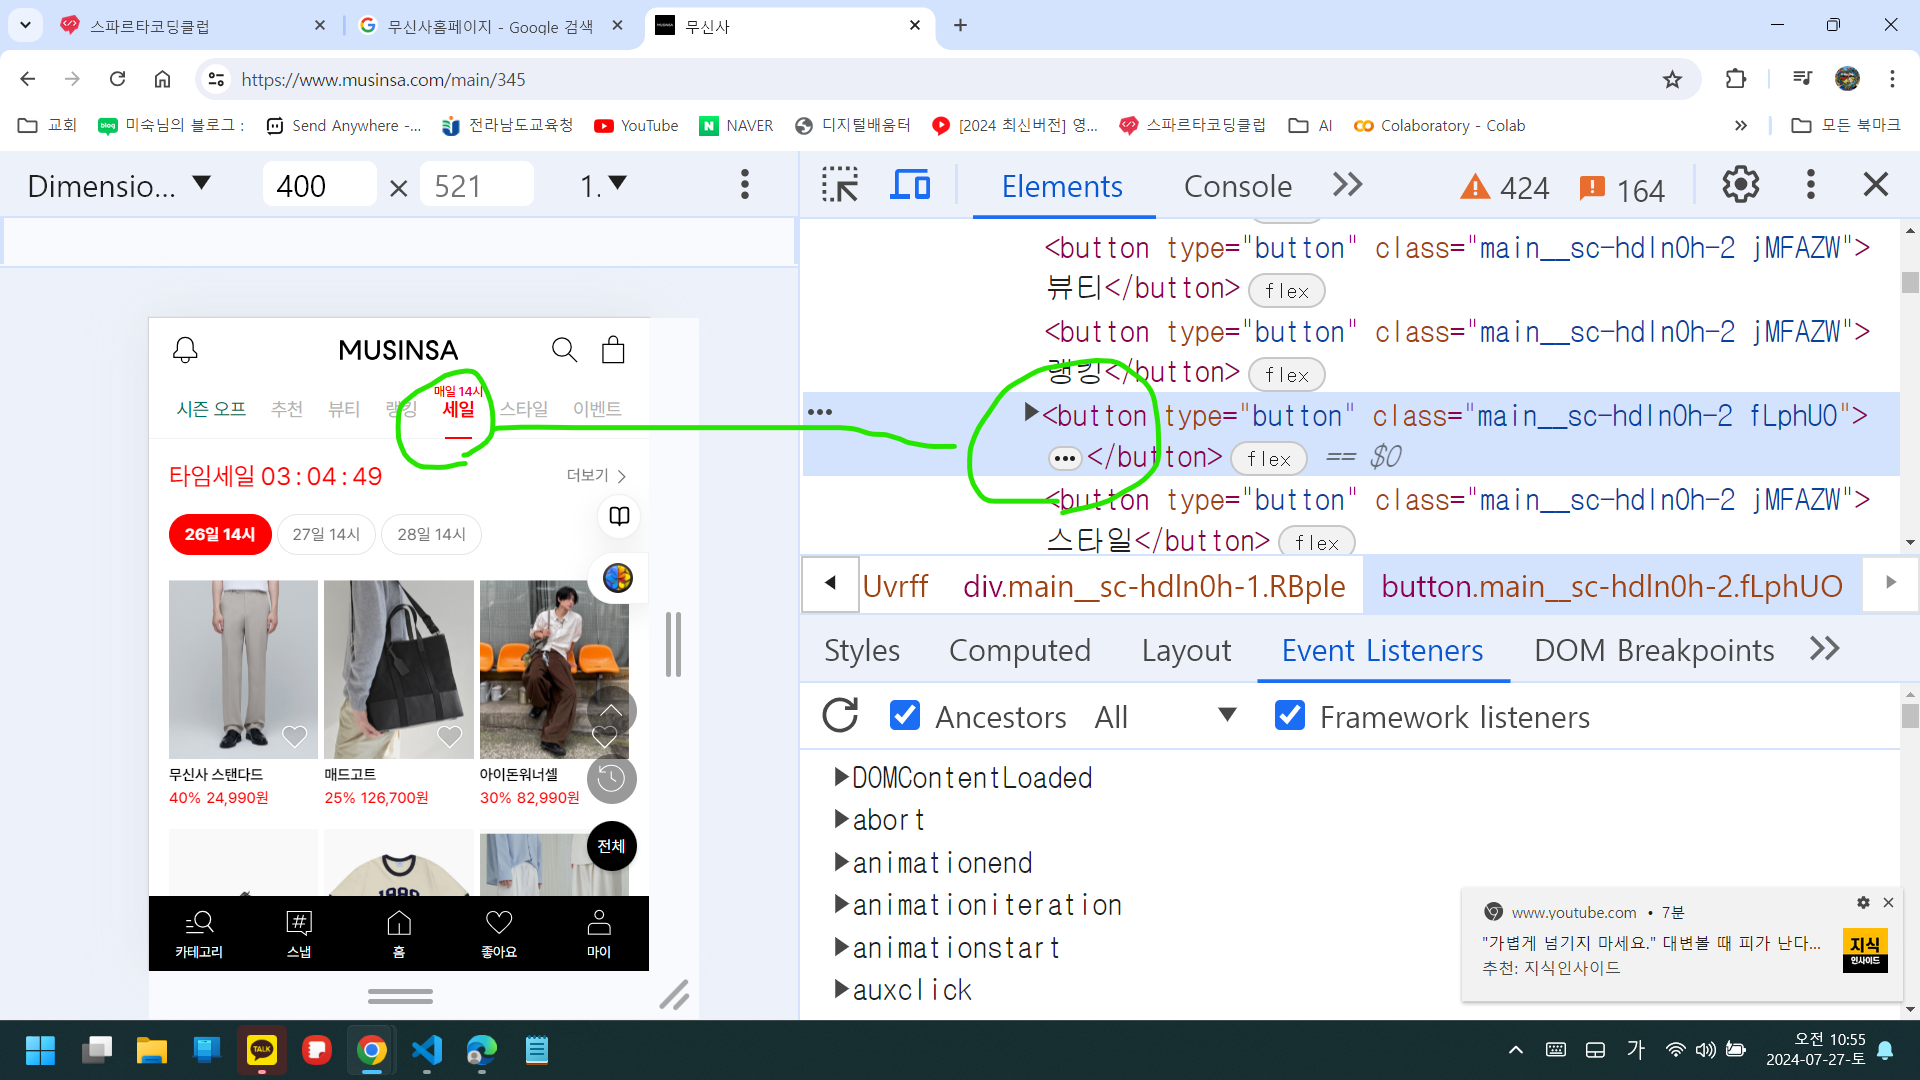Open DevTools settings gear
Viewport: 1920px width, 1080px height.
pos(1740,185)
